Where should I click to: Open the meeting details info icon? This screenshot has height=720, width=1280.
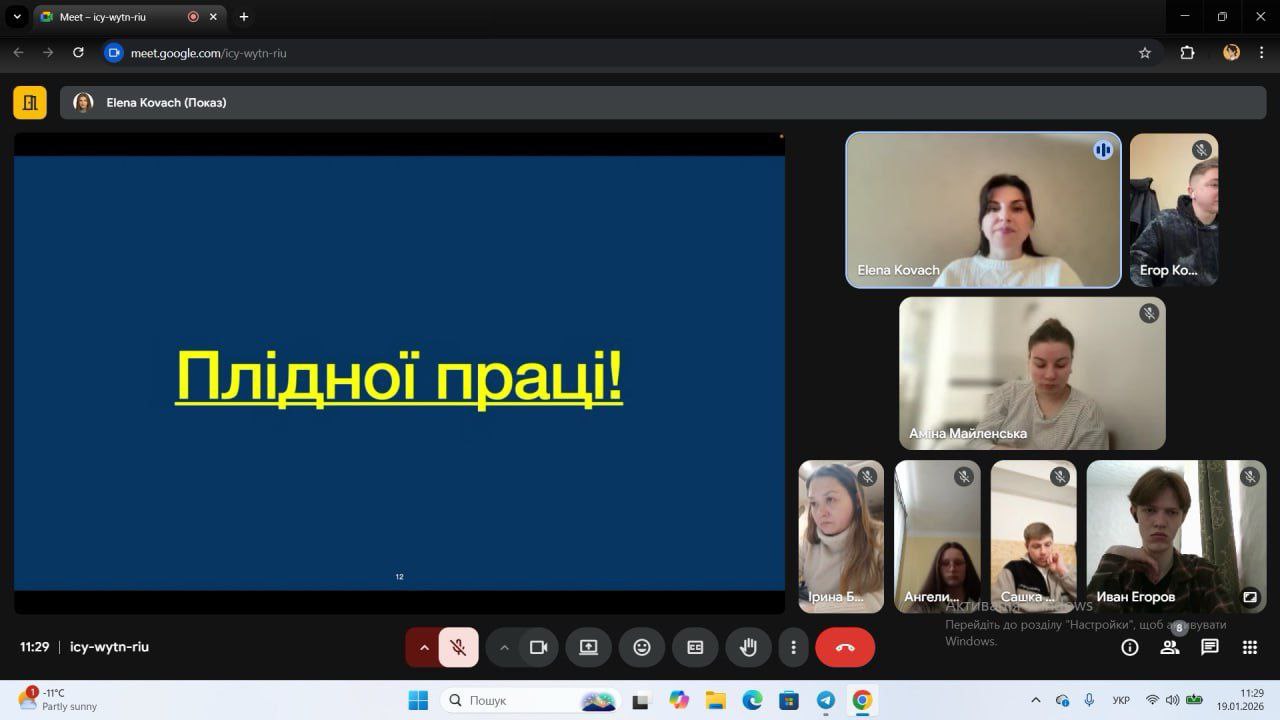pos(1130,647)
